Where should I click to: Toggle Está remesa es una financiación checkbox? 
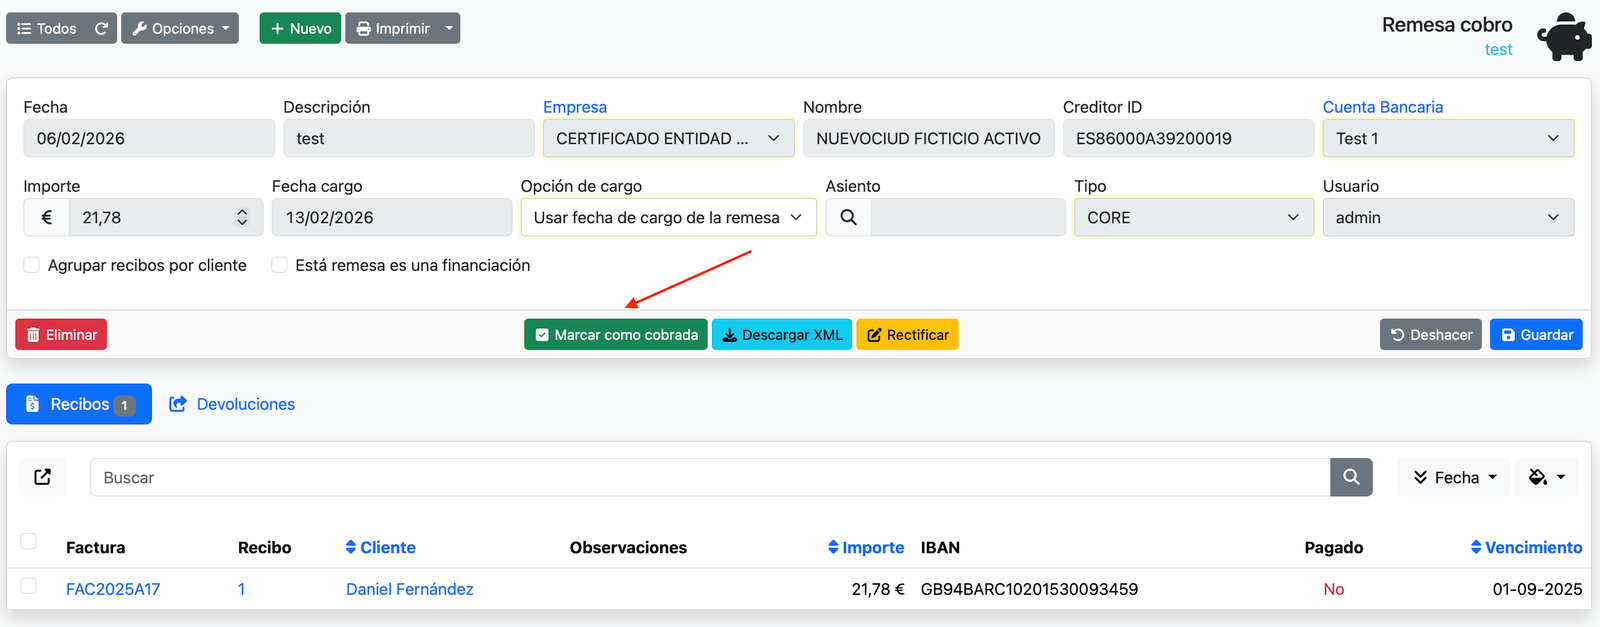pos(280,265)
